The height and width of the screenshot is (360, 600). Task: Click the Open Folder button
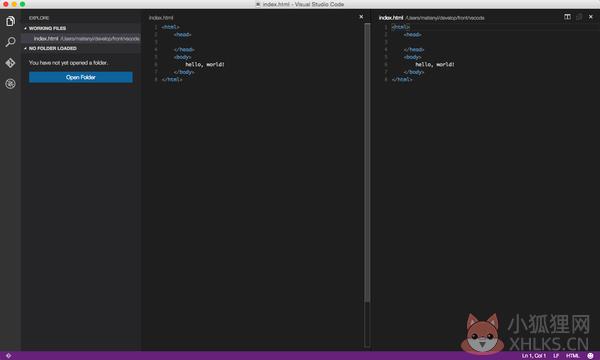coord(81,77)
